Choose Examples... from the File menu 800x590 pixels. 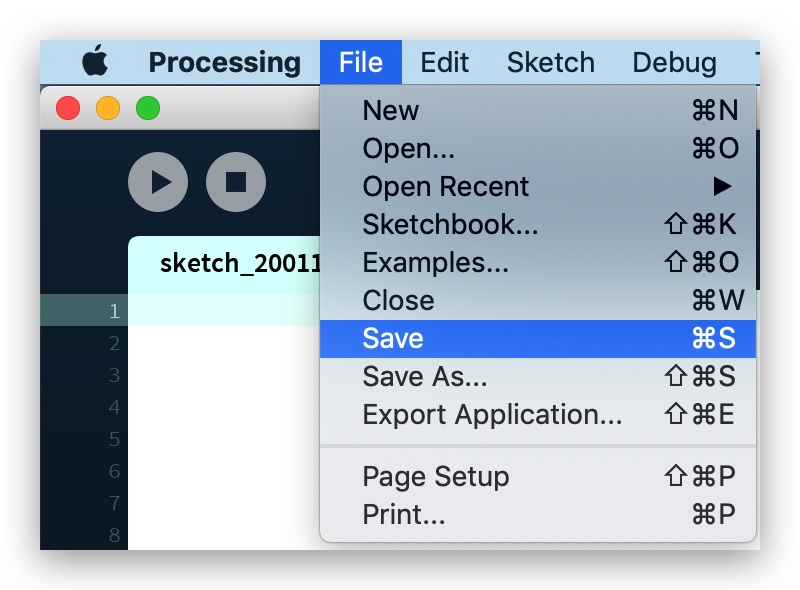coord(538,262)
